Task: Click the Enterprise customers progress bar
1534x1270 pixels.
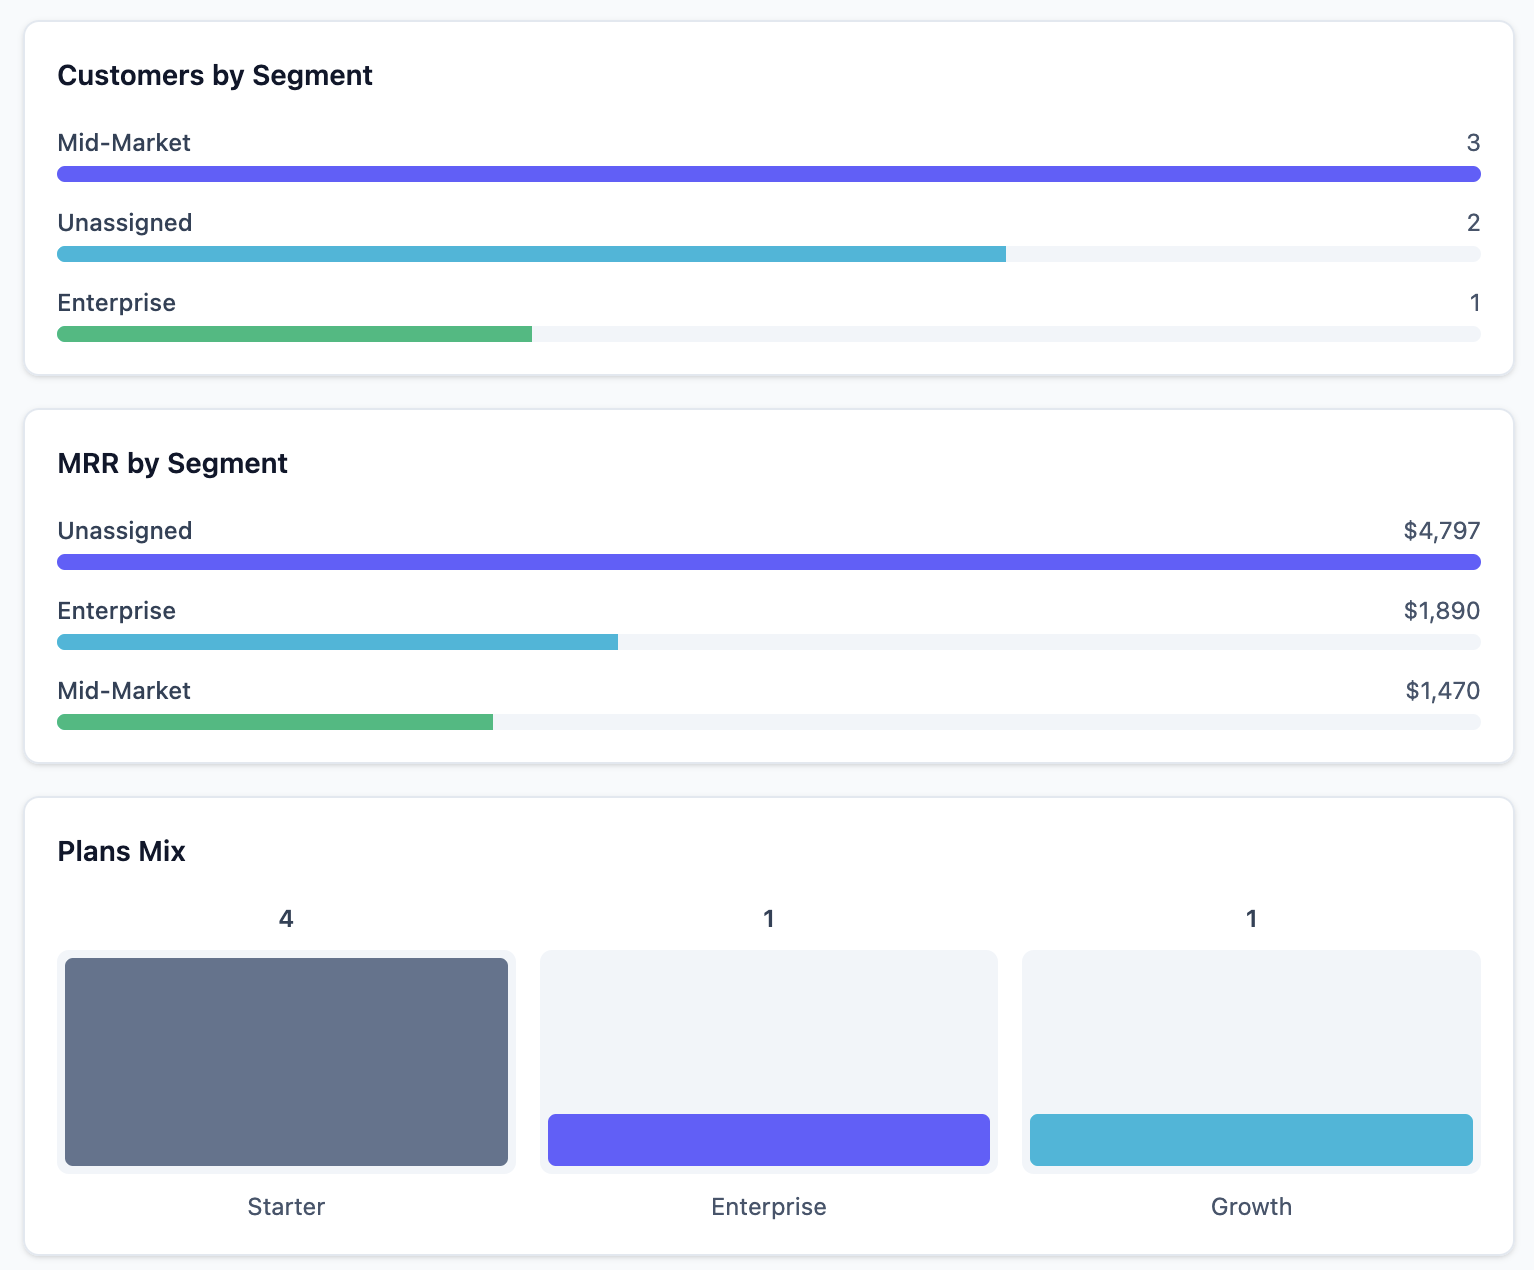Action: point(768,334)
